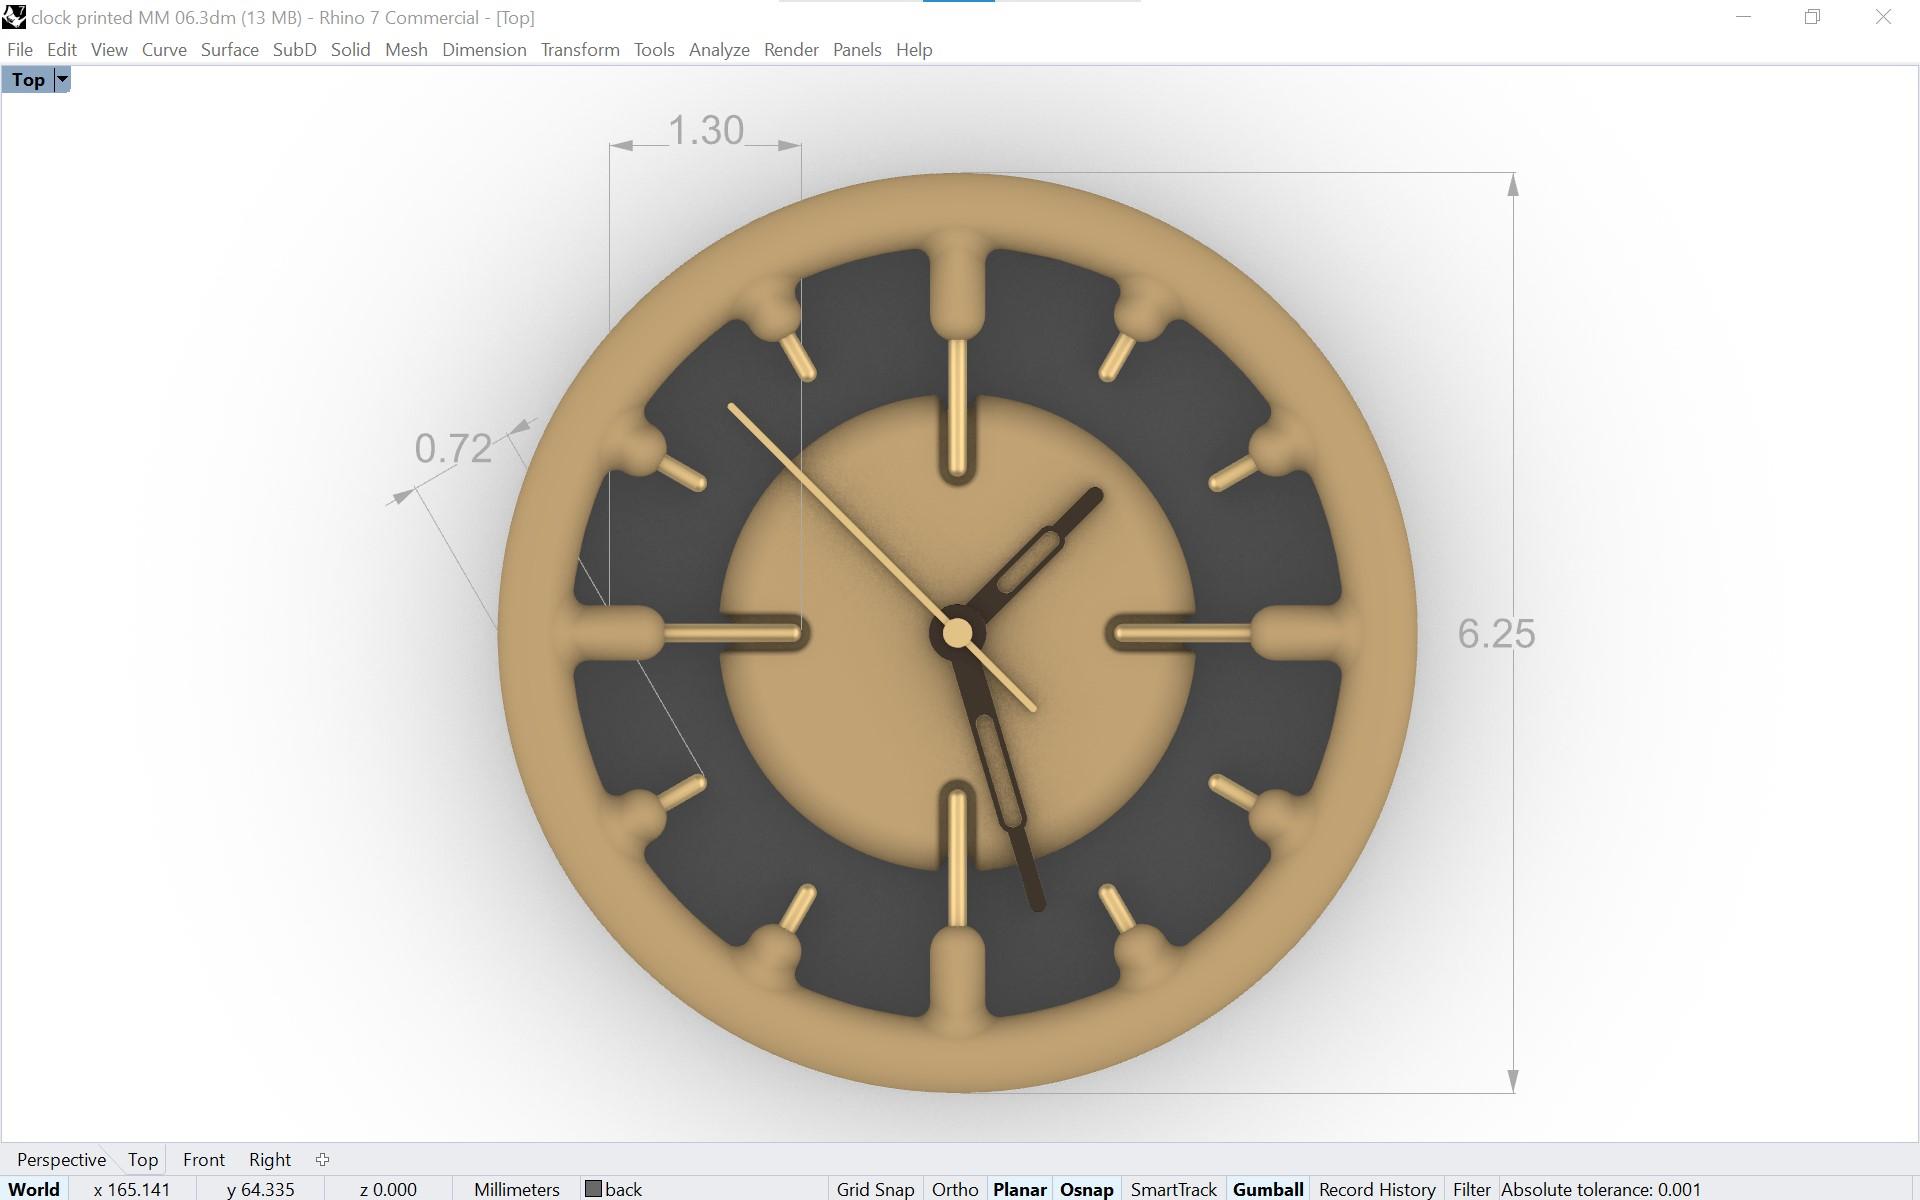The height and width of the screenshot is (1200, 1920).
Task: Disable the Osnap toggle
Action: pyautogui.click(x=1086, y=1189)
